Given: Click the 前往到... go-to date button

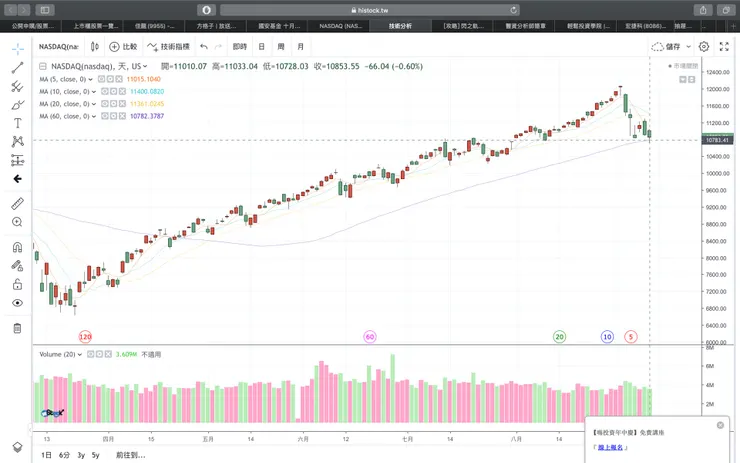Looking at the screenshot, I should pos(131,455).
